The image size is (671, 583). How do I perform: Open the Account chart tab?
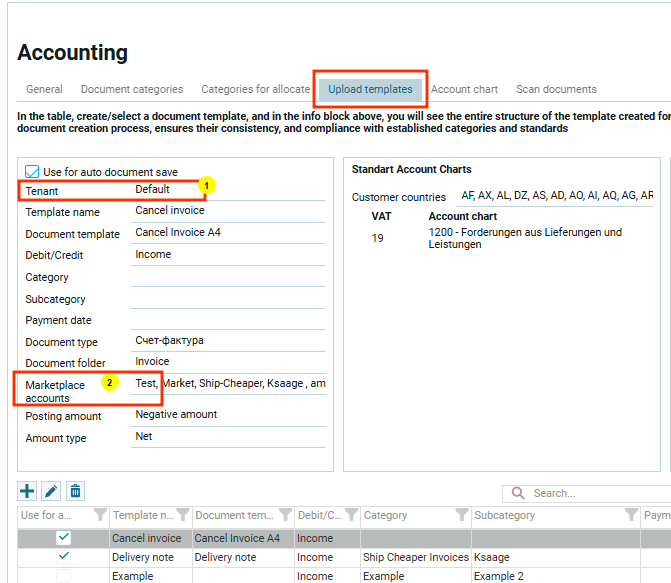[464, 89]
